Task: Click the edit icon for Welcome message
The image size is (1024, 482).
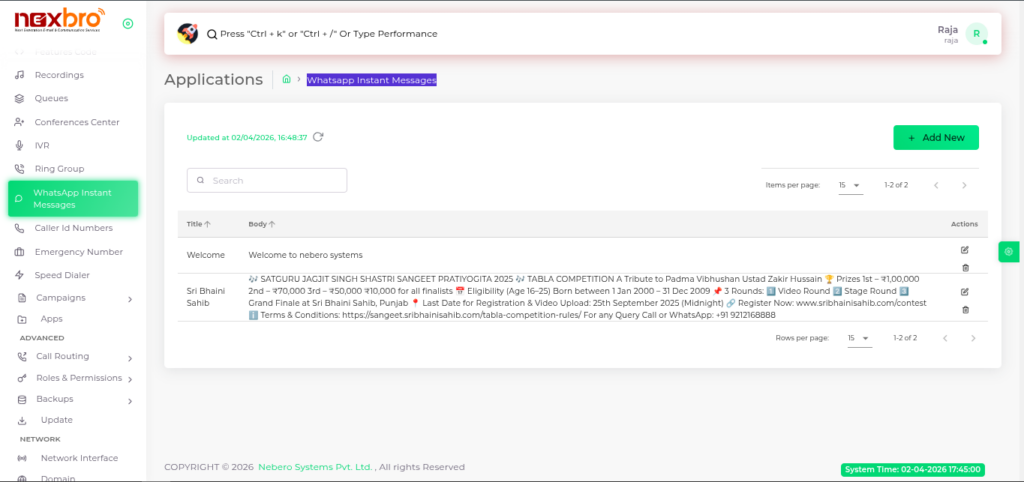Action: [965, 249]
